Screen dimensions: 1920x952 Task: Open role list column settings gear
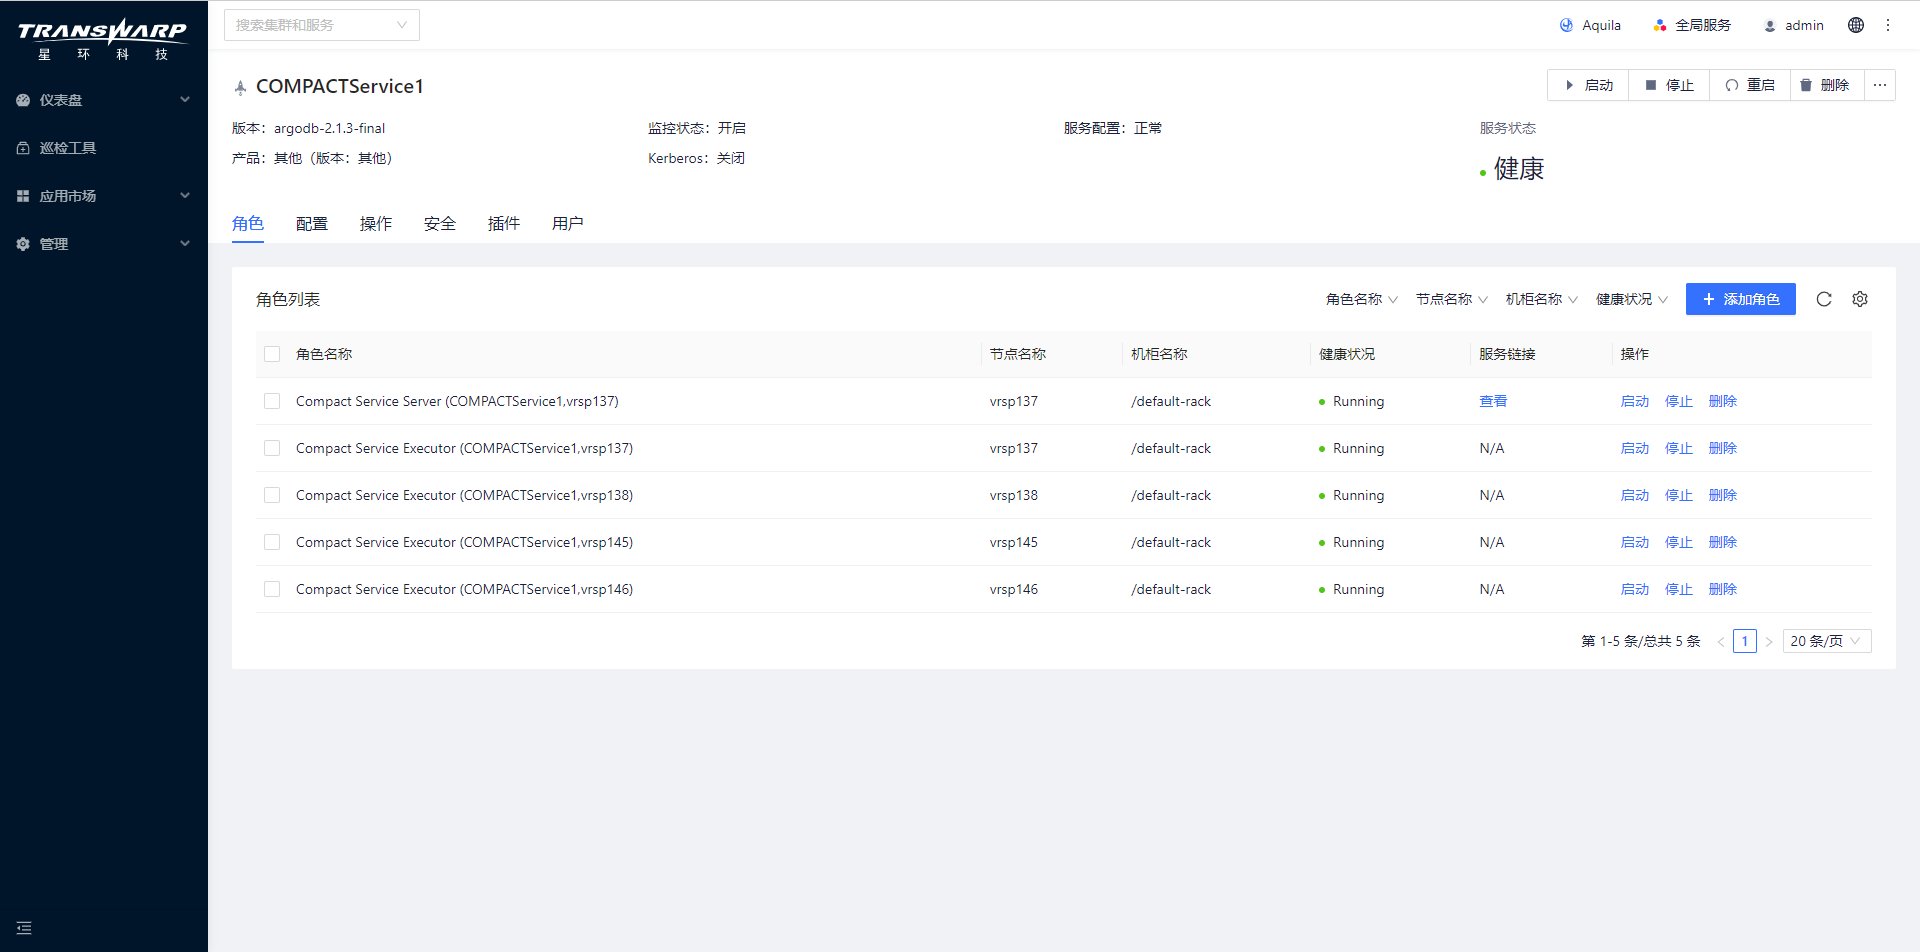tap(1860, 299)
